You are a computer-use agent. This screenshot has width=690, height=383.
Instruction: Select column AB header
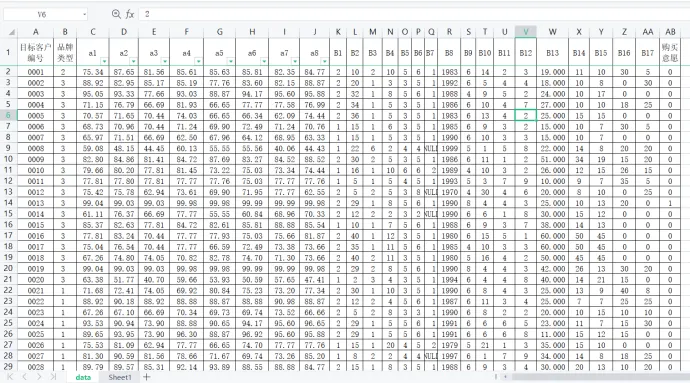(x=670, y=32)
